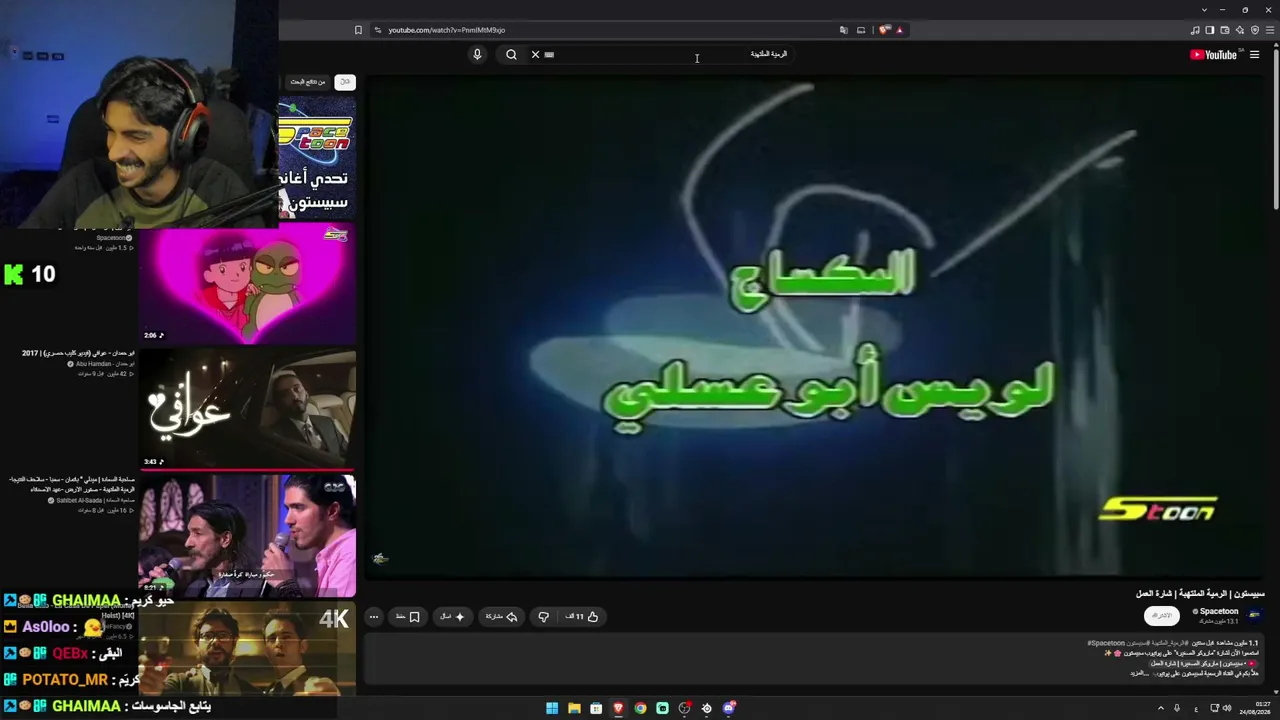The height and width of the screenshot is (720, 1280).
Task: Save the video to a playlist
Action: tap(408, 617)
